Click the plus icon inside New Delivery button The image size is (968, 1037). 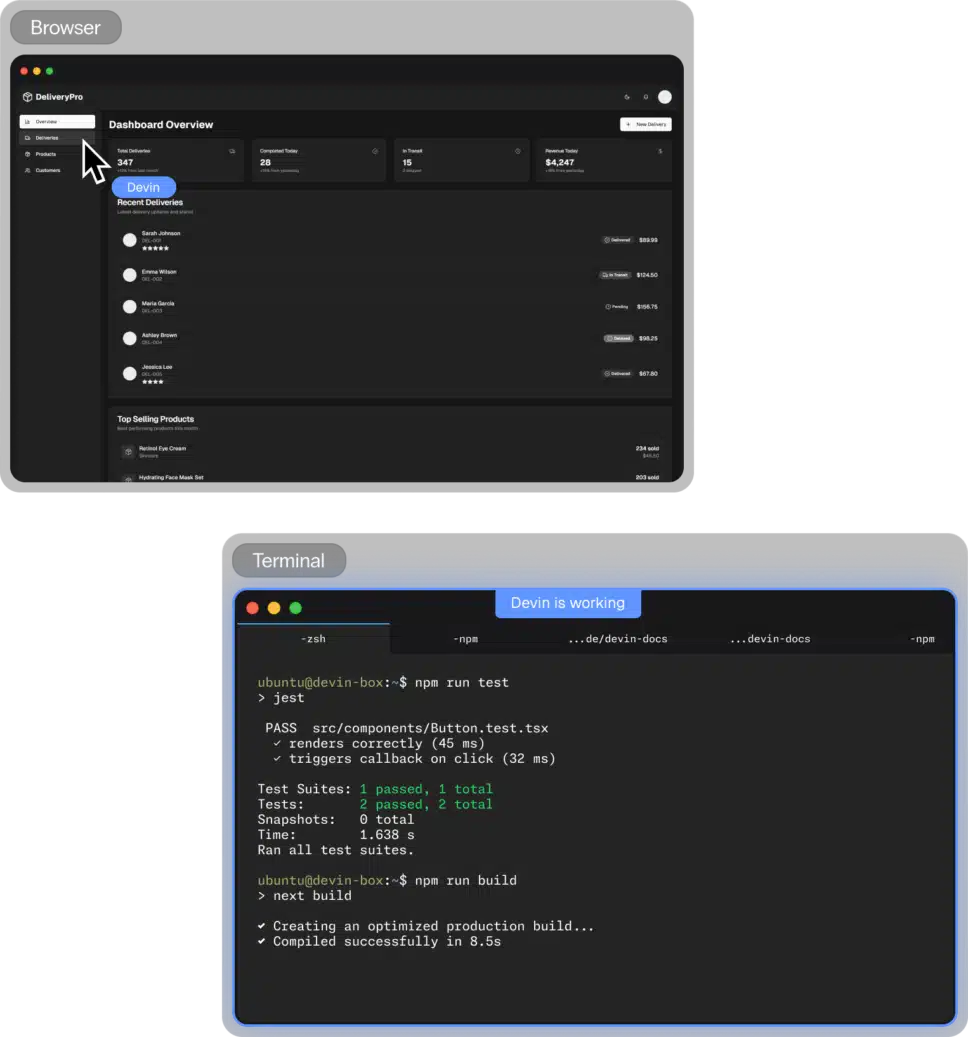click(629, 124)
